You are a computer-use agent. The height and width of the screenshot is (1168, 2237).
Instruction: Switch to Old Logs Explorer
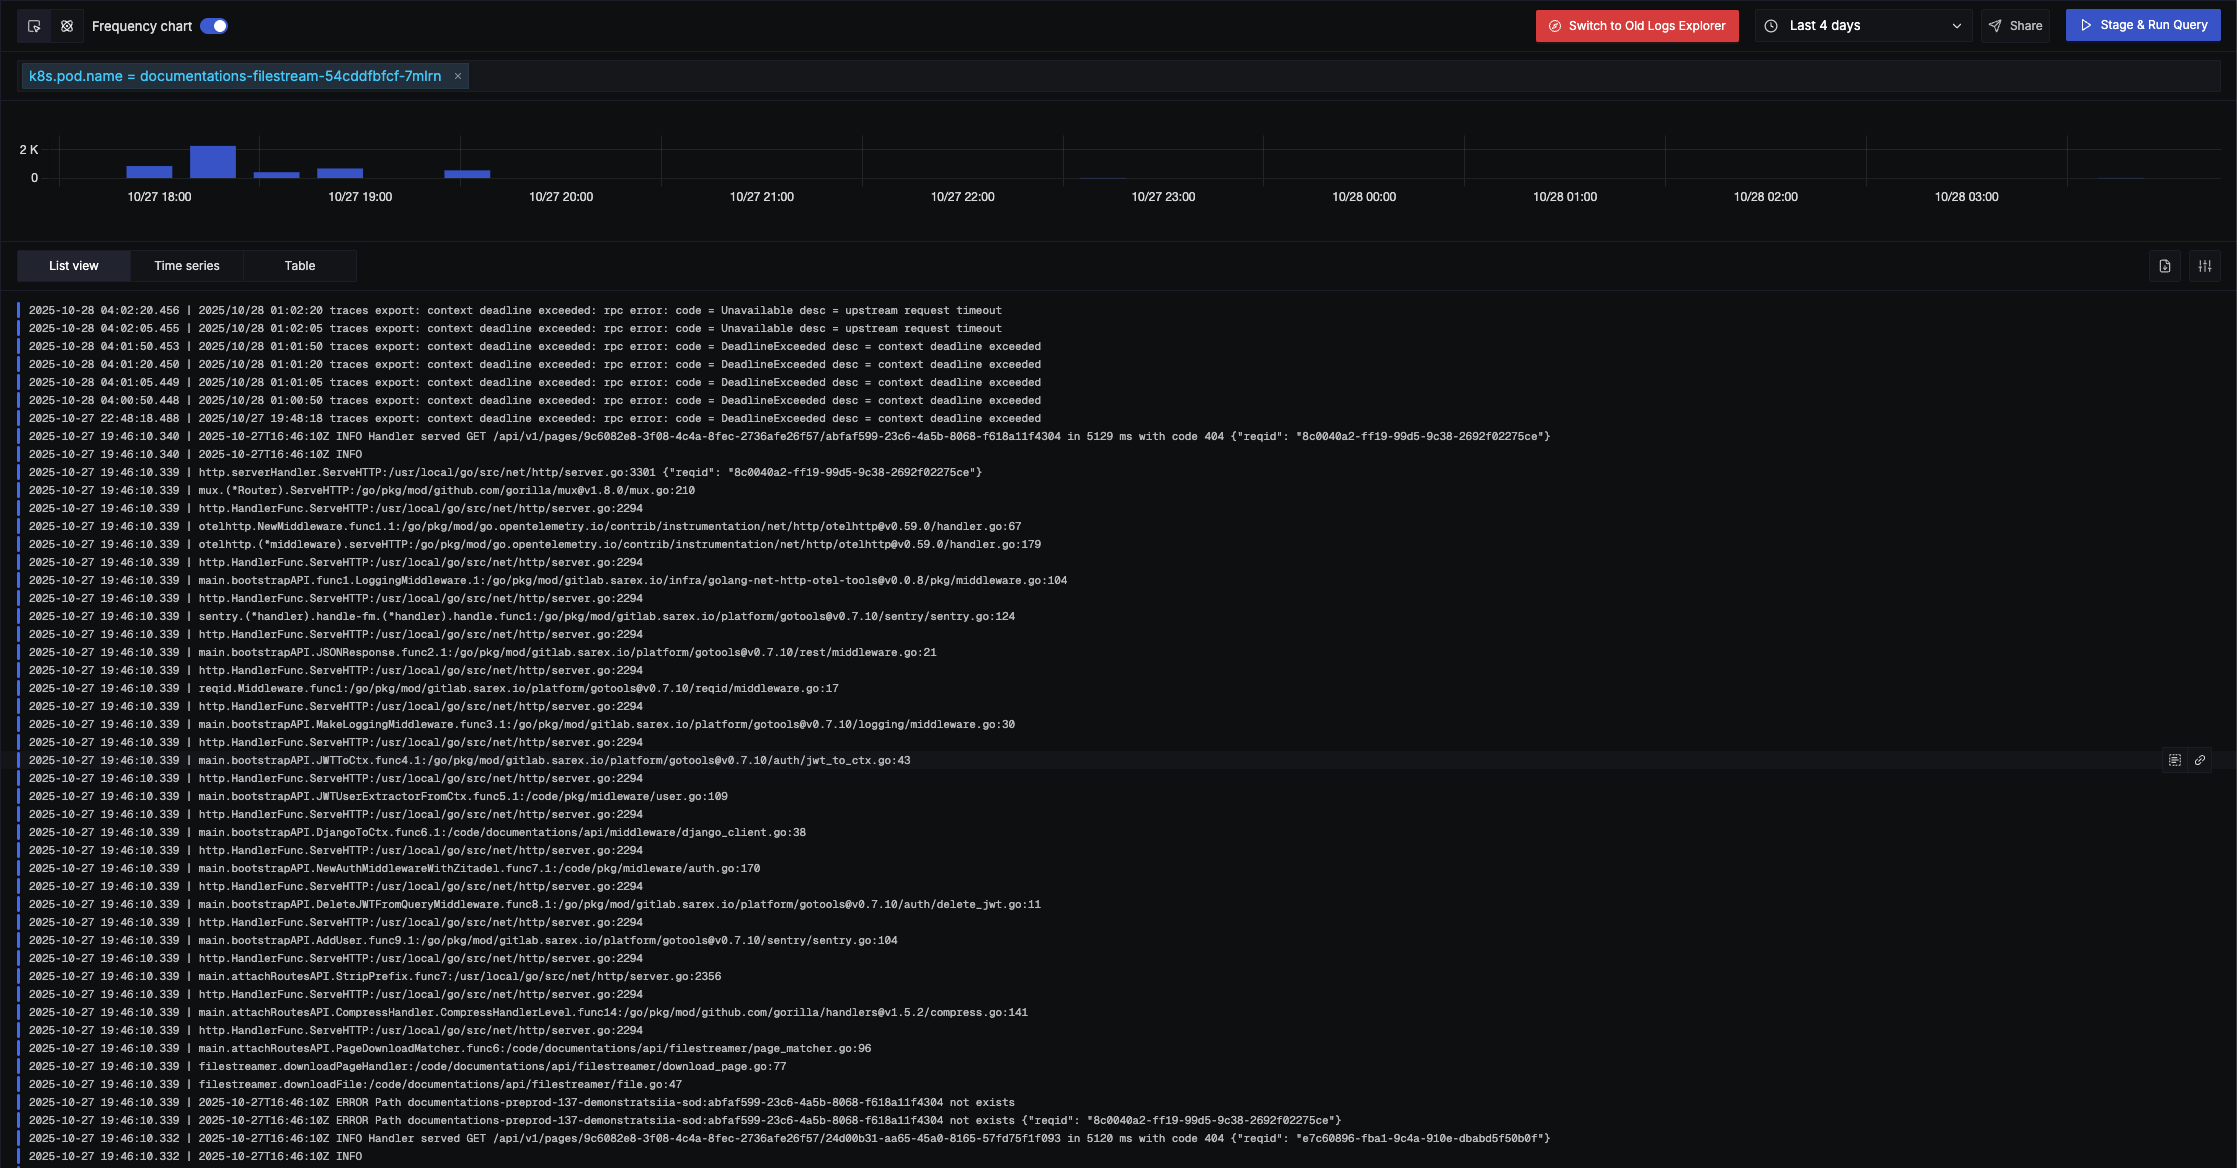click(1637, 26)
